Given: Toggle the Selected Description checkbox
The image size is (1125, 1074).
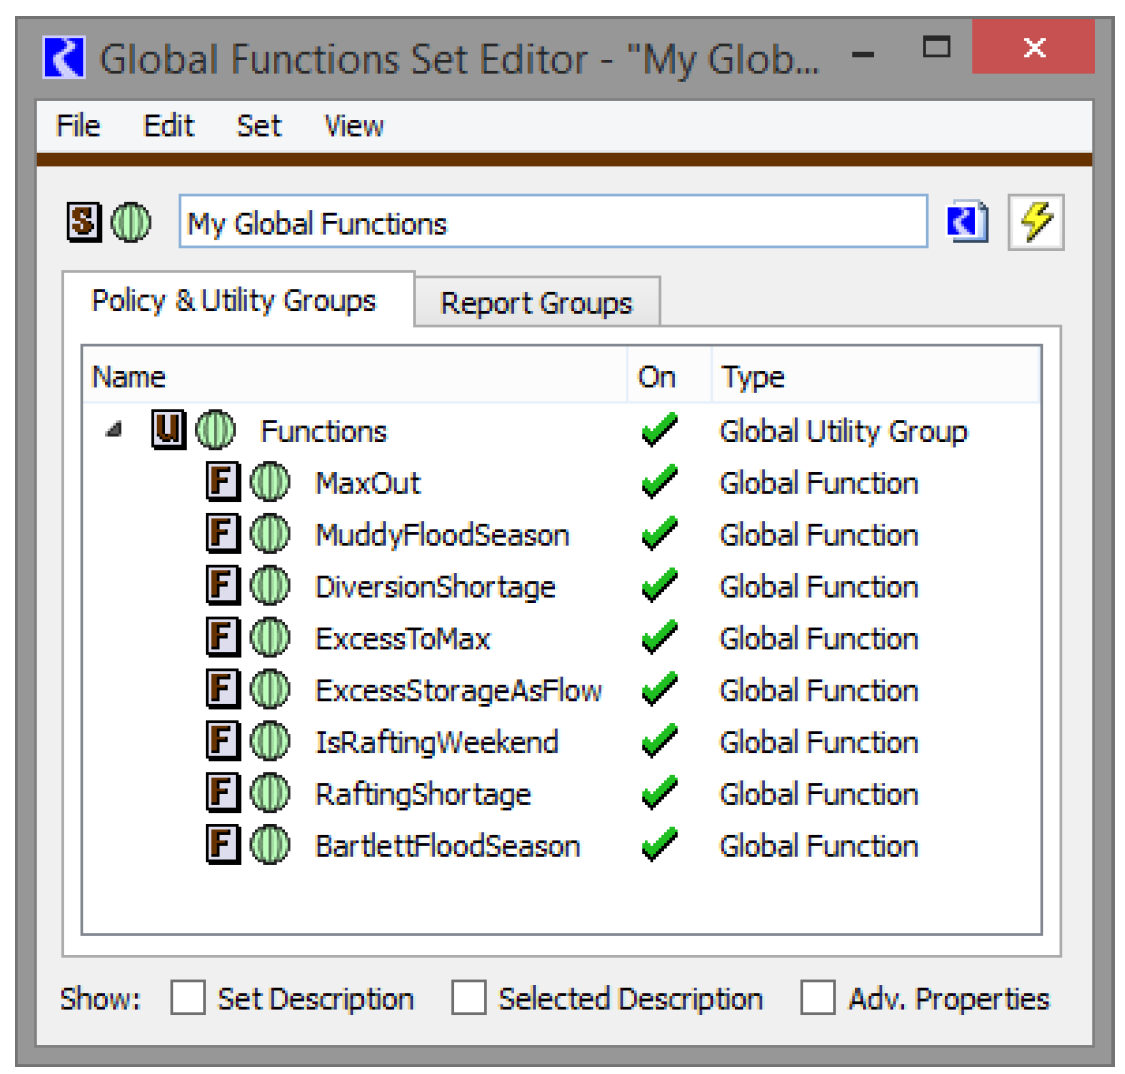Looking at the screenshot, I should pos(468,998).
